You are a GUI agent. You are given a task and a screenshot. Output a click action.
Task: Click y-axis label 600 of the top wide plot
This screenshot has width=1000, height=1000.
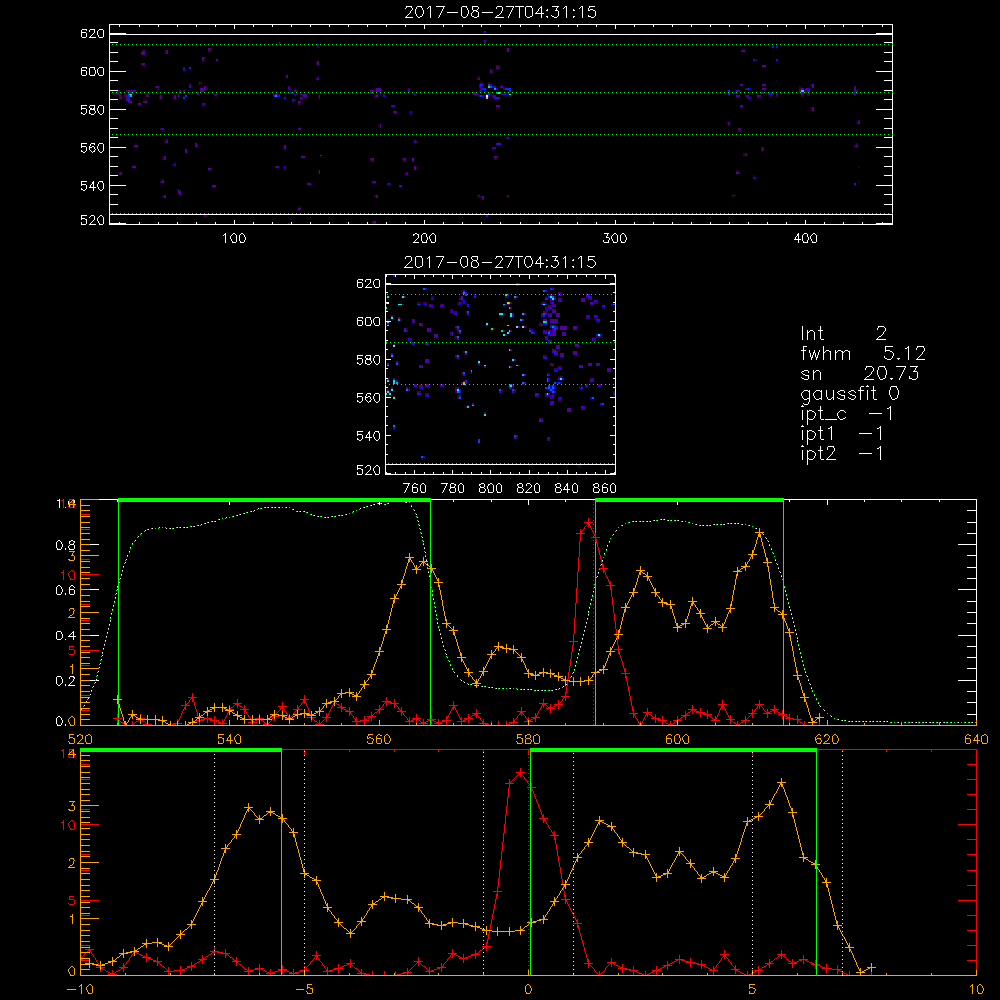pos(92,71)
